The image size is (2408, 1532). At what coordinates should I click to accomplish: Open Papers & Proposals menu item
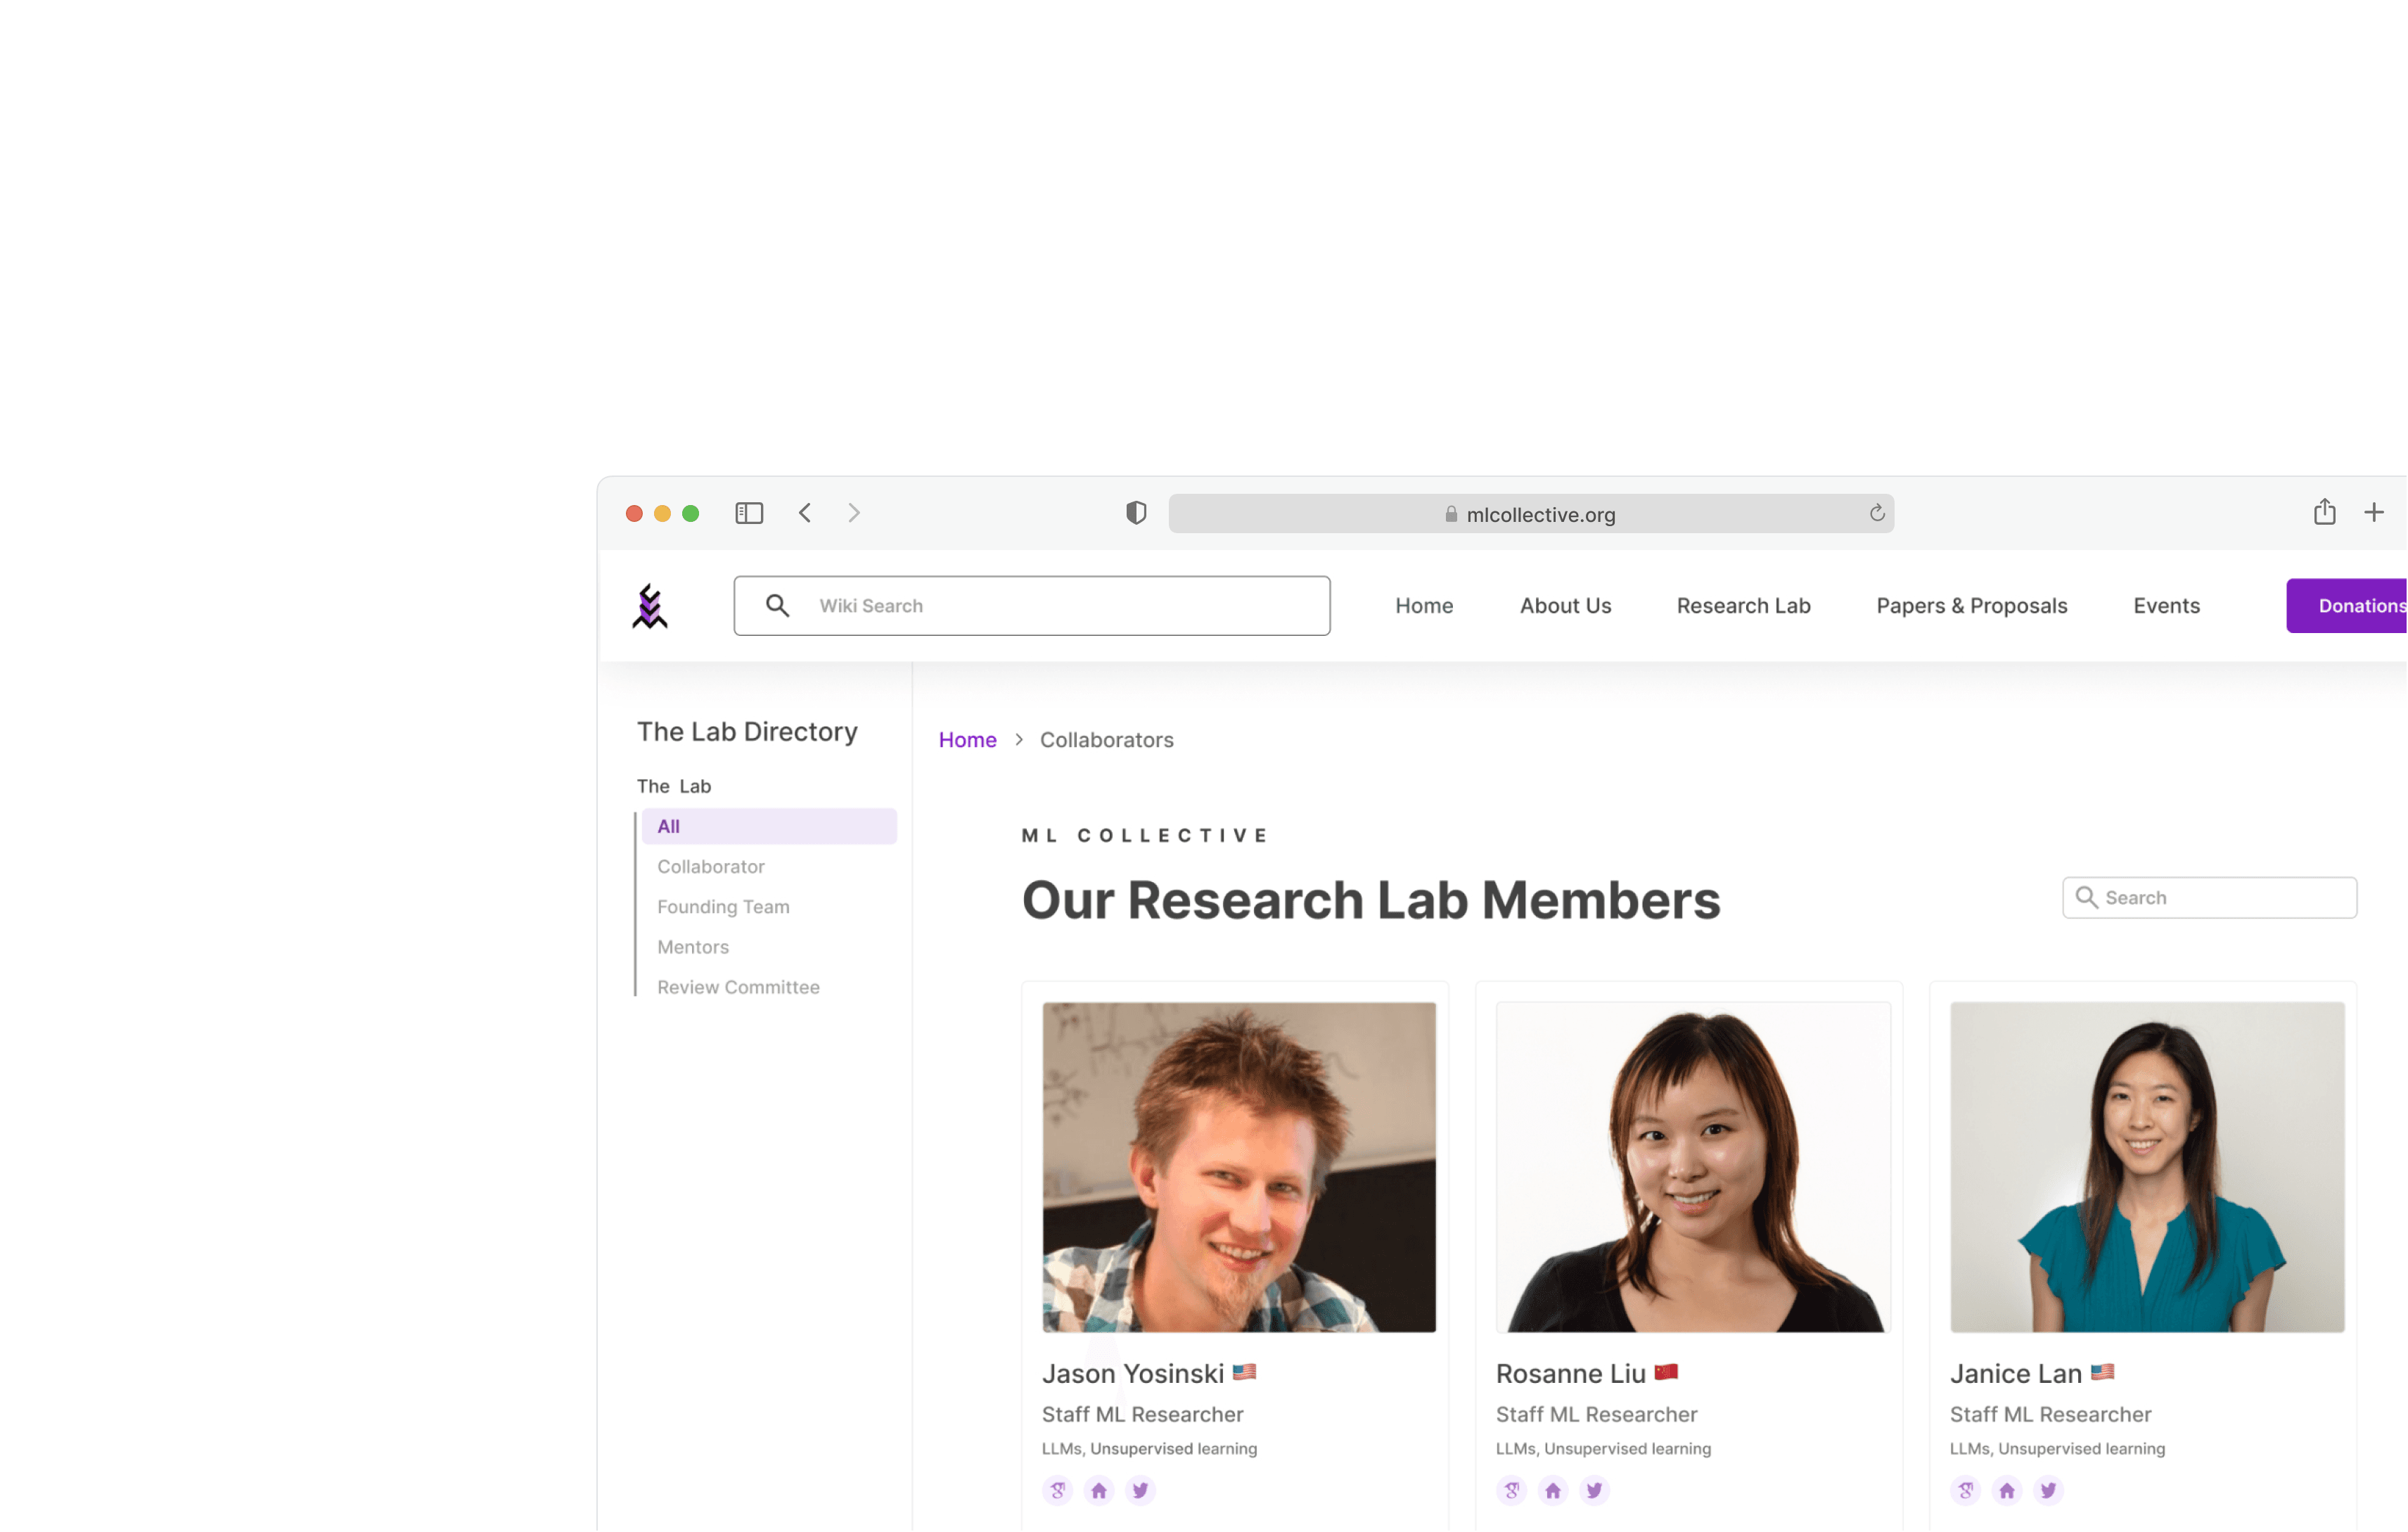(x=1971, y=606)
